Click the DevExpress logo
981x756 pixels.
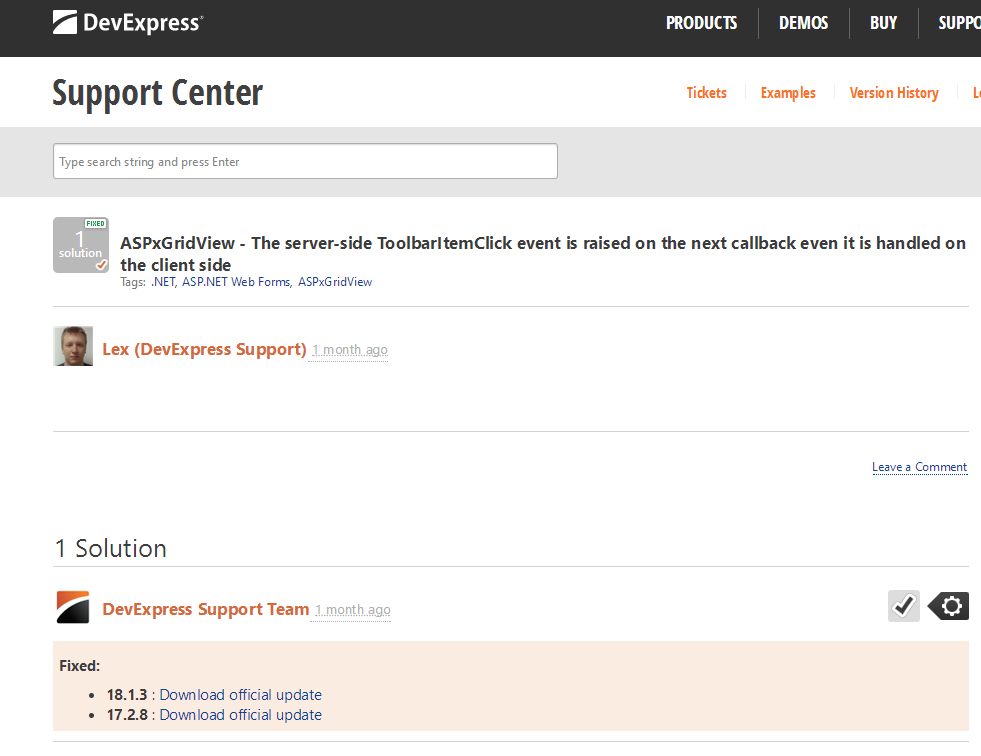click(x=128, y=23)
